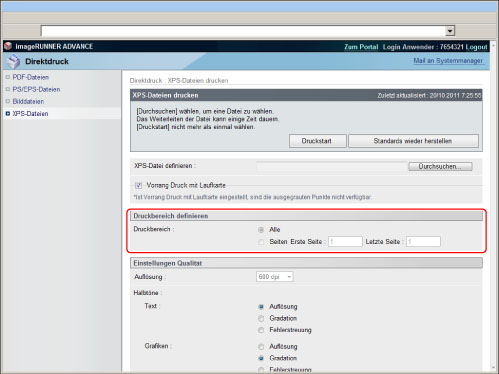Click the Direktdruck : XPS-Dateien drucken breadcrumb
Image resolution: width=499 pixels, height=374 pixels.
(x=179, y=81)
